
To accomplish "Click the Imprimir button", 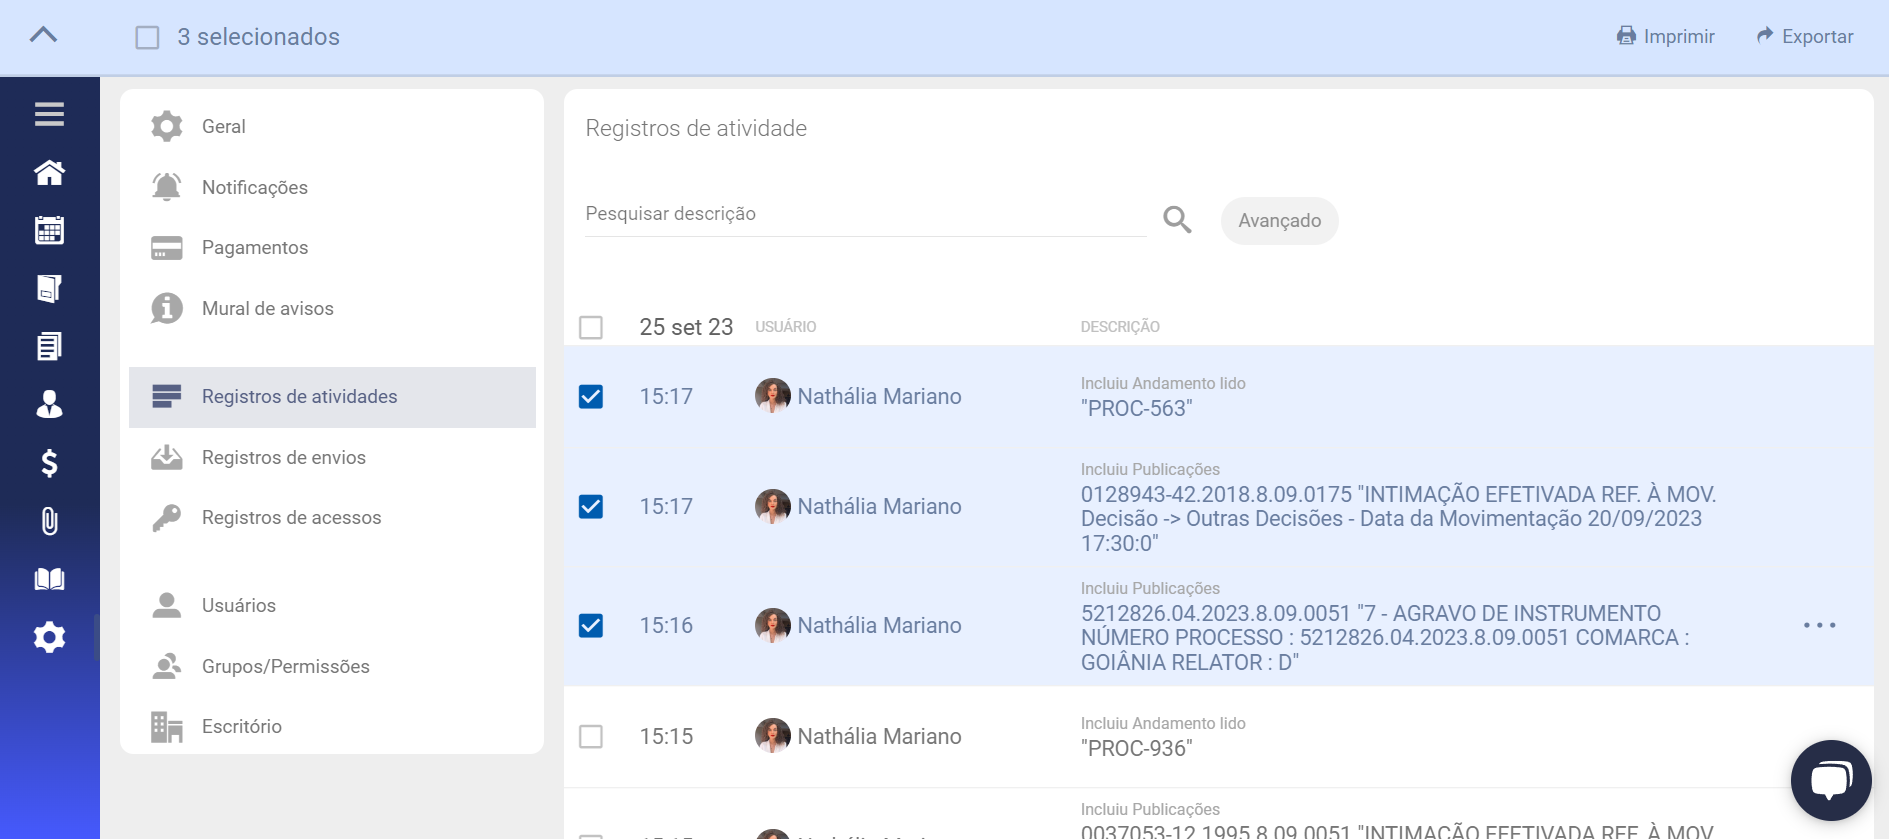I will pyautogui.click(x=1666, y=37).
